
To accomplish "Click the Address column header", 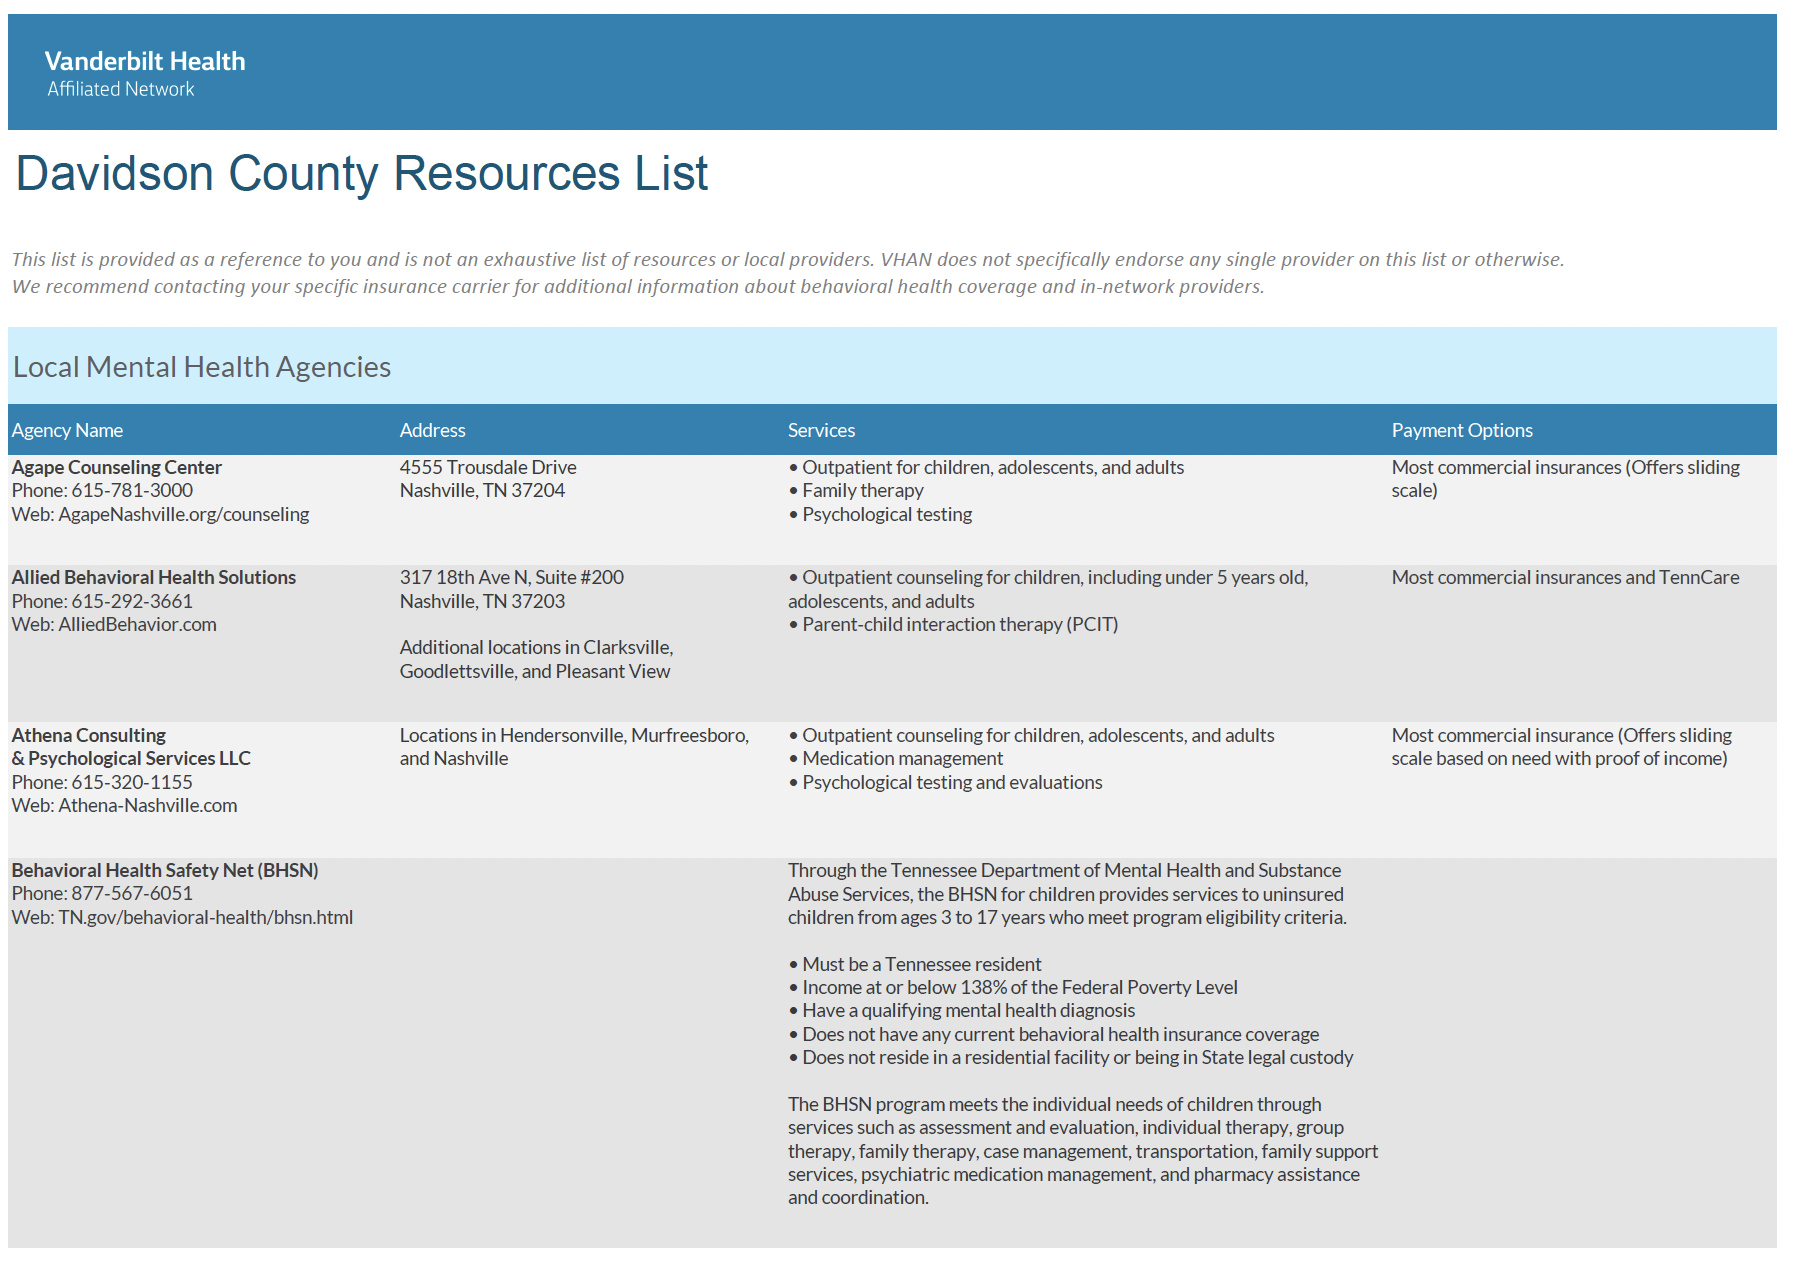I will (x=432, y=430).
